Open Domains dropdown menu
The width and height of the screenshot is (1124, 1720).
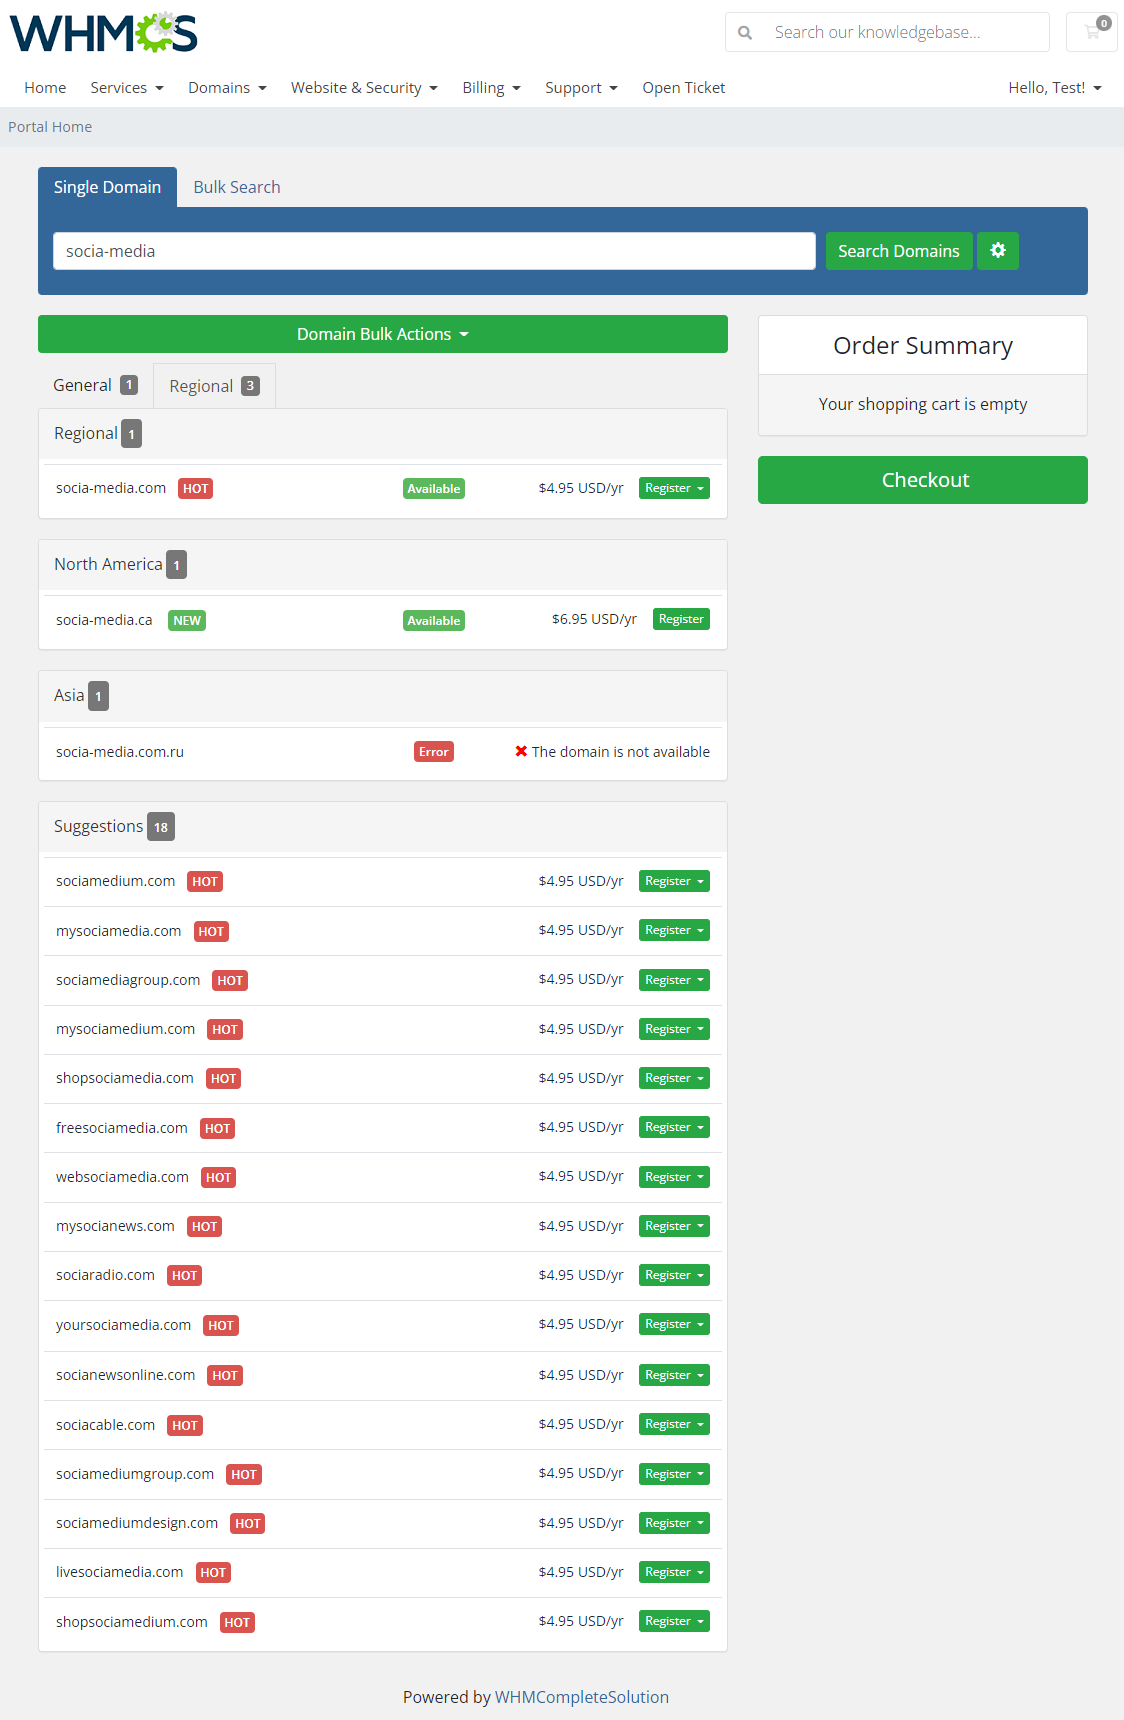point(227,88)
